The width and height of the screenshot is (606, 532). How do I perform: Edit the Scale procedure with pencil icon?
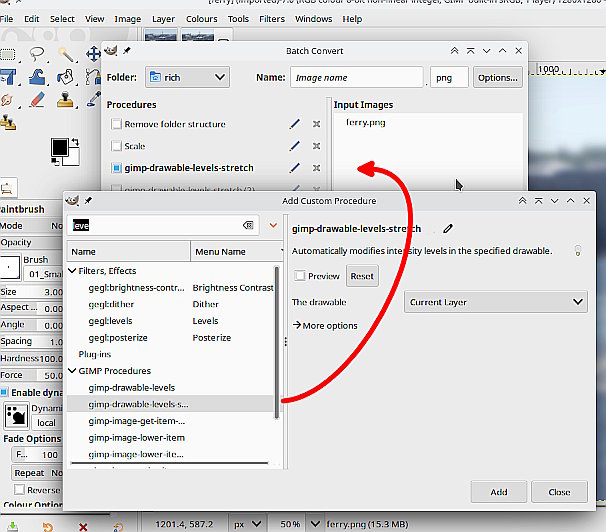[x=295, y=146]
